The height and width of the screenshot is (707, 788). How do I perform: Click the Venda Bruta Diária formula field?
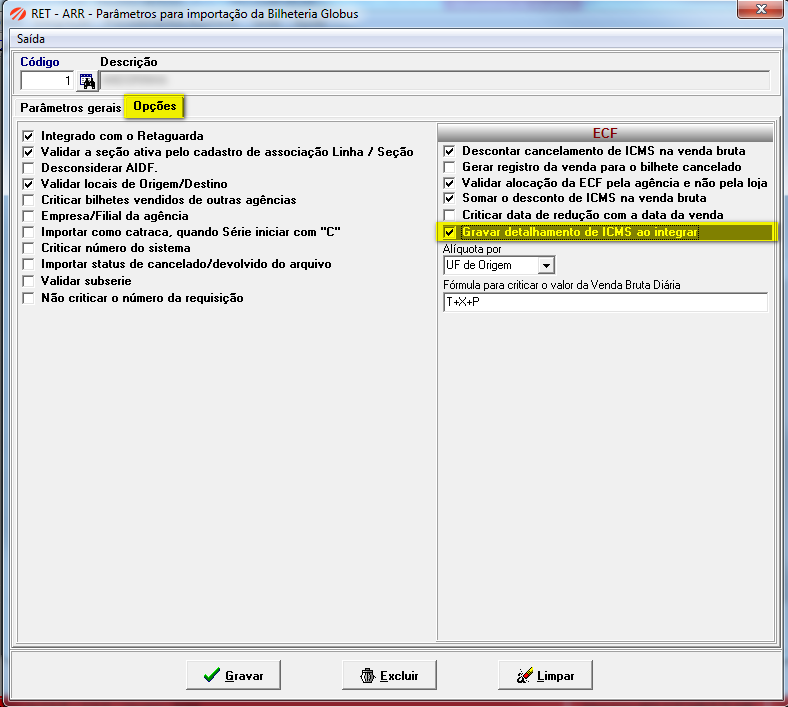pos(605,302)
